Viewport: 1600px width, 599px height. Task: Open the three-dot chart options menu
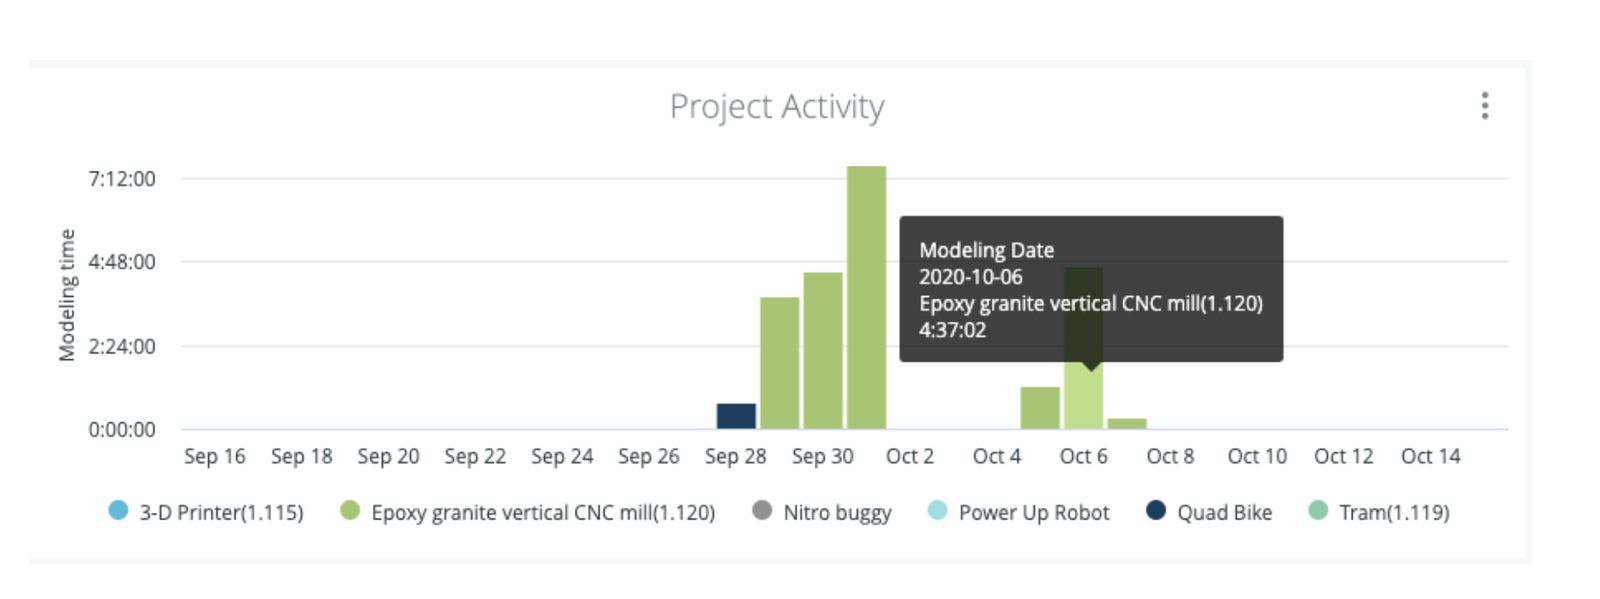click(1484, 106)
